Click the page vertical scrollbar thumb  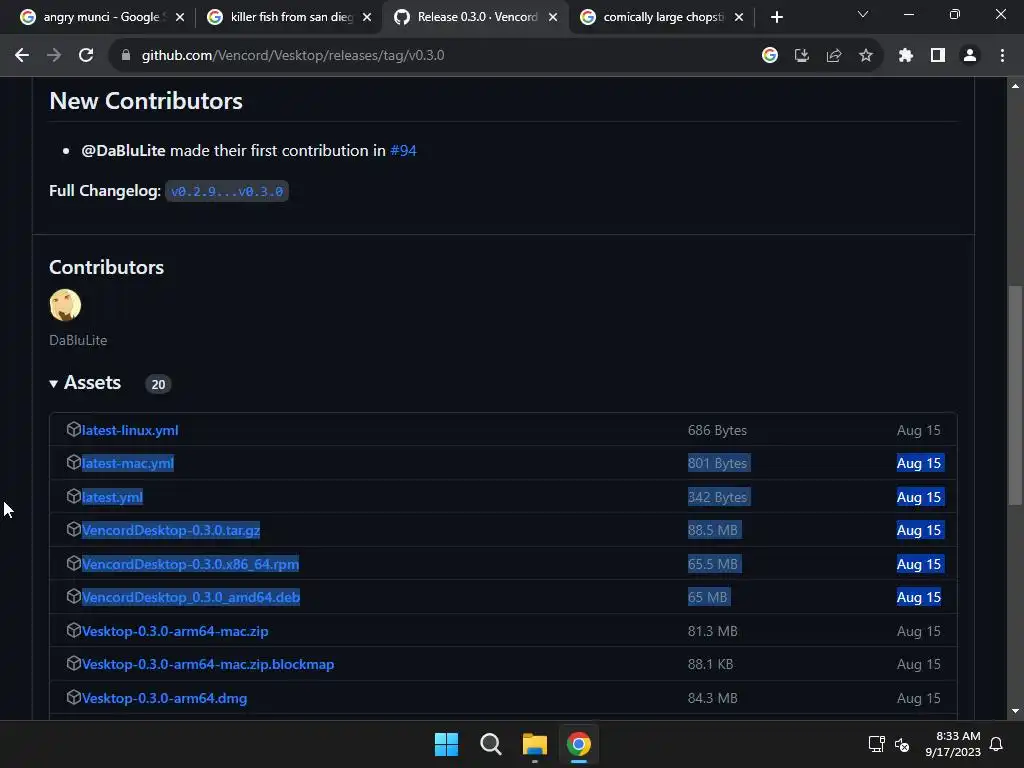1015,395
